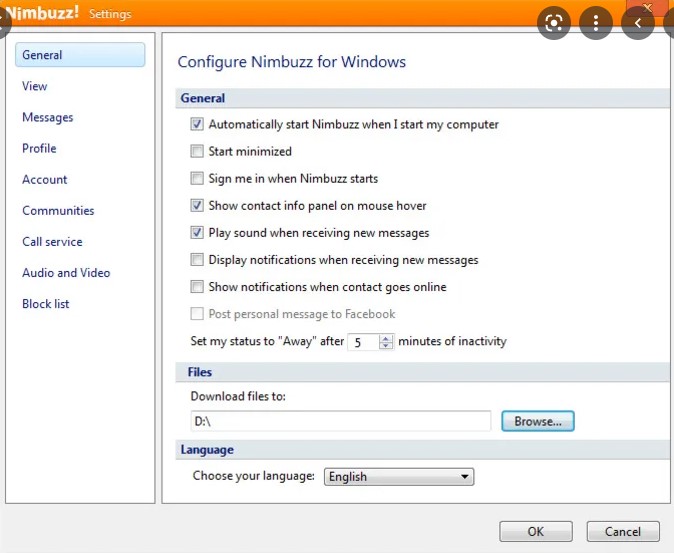Check Show notifications when contact goes online
The image size is (674, 553).
pyautogui.click(x=197, y=287)
